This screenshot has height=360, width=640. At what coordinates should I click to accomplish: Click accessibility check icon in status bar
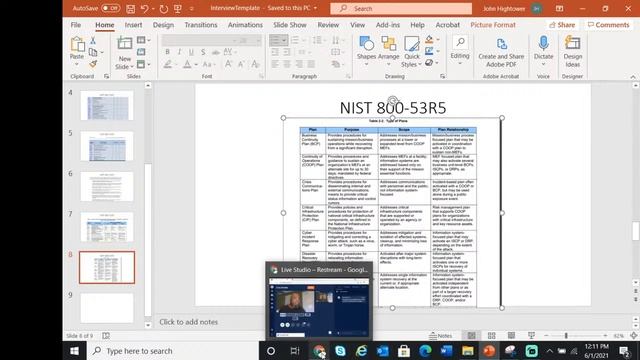point(106,336)
